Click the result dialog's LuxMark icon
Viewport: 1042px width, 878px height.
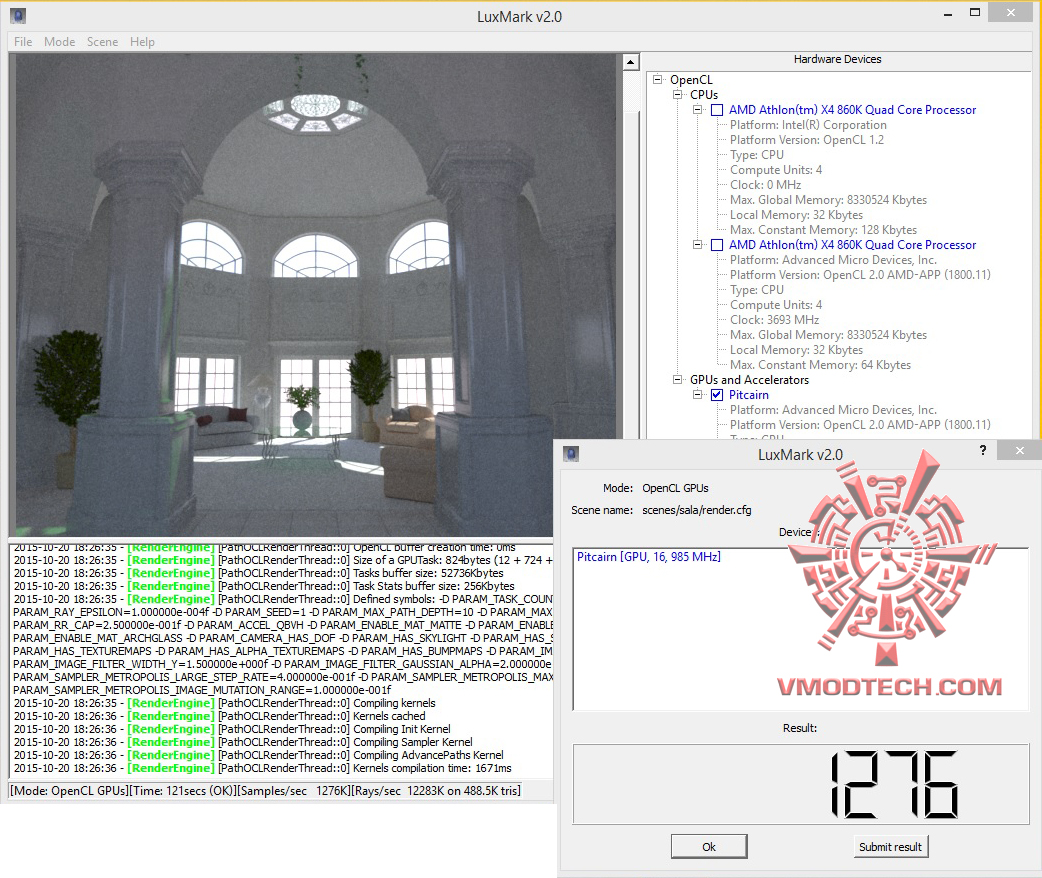click(x=571, y=454)
